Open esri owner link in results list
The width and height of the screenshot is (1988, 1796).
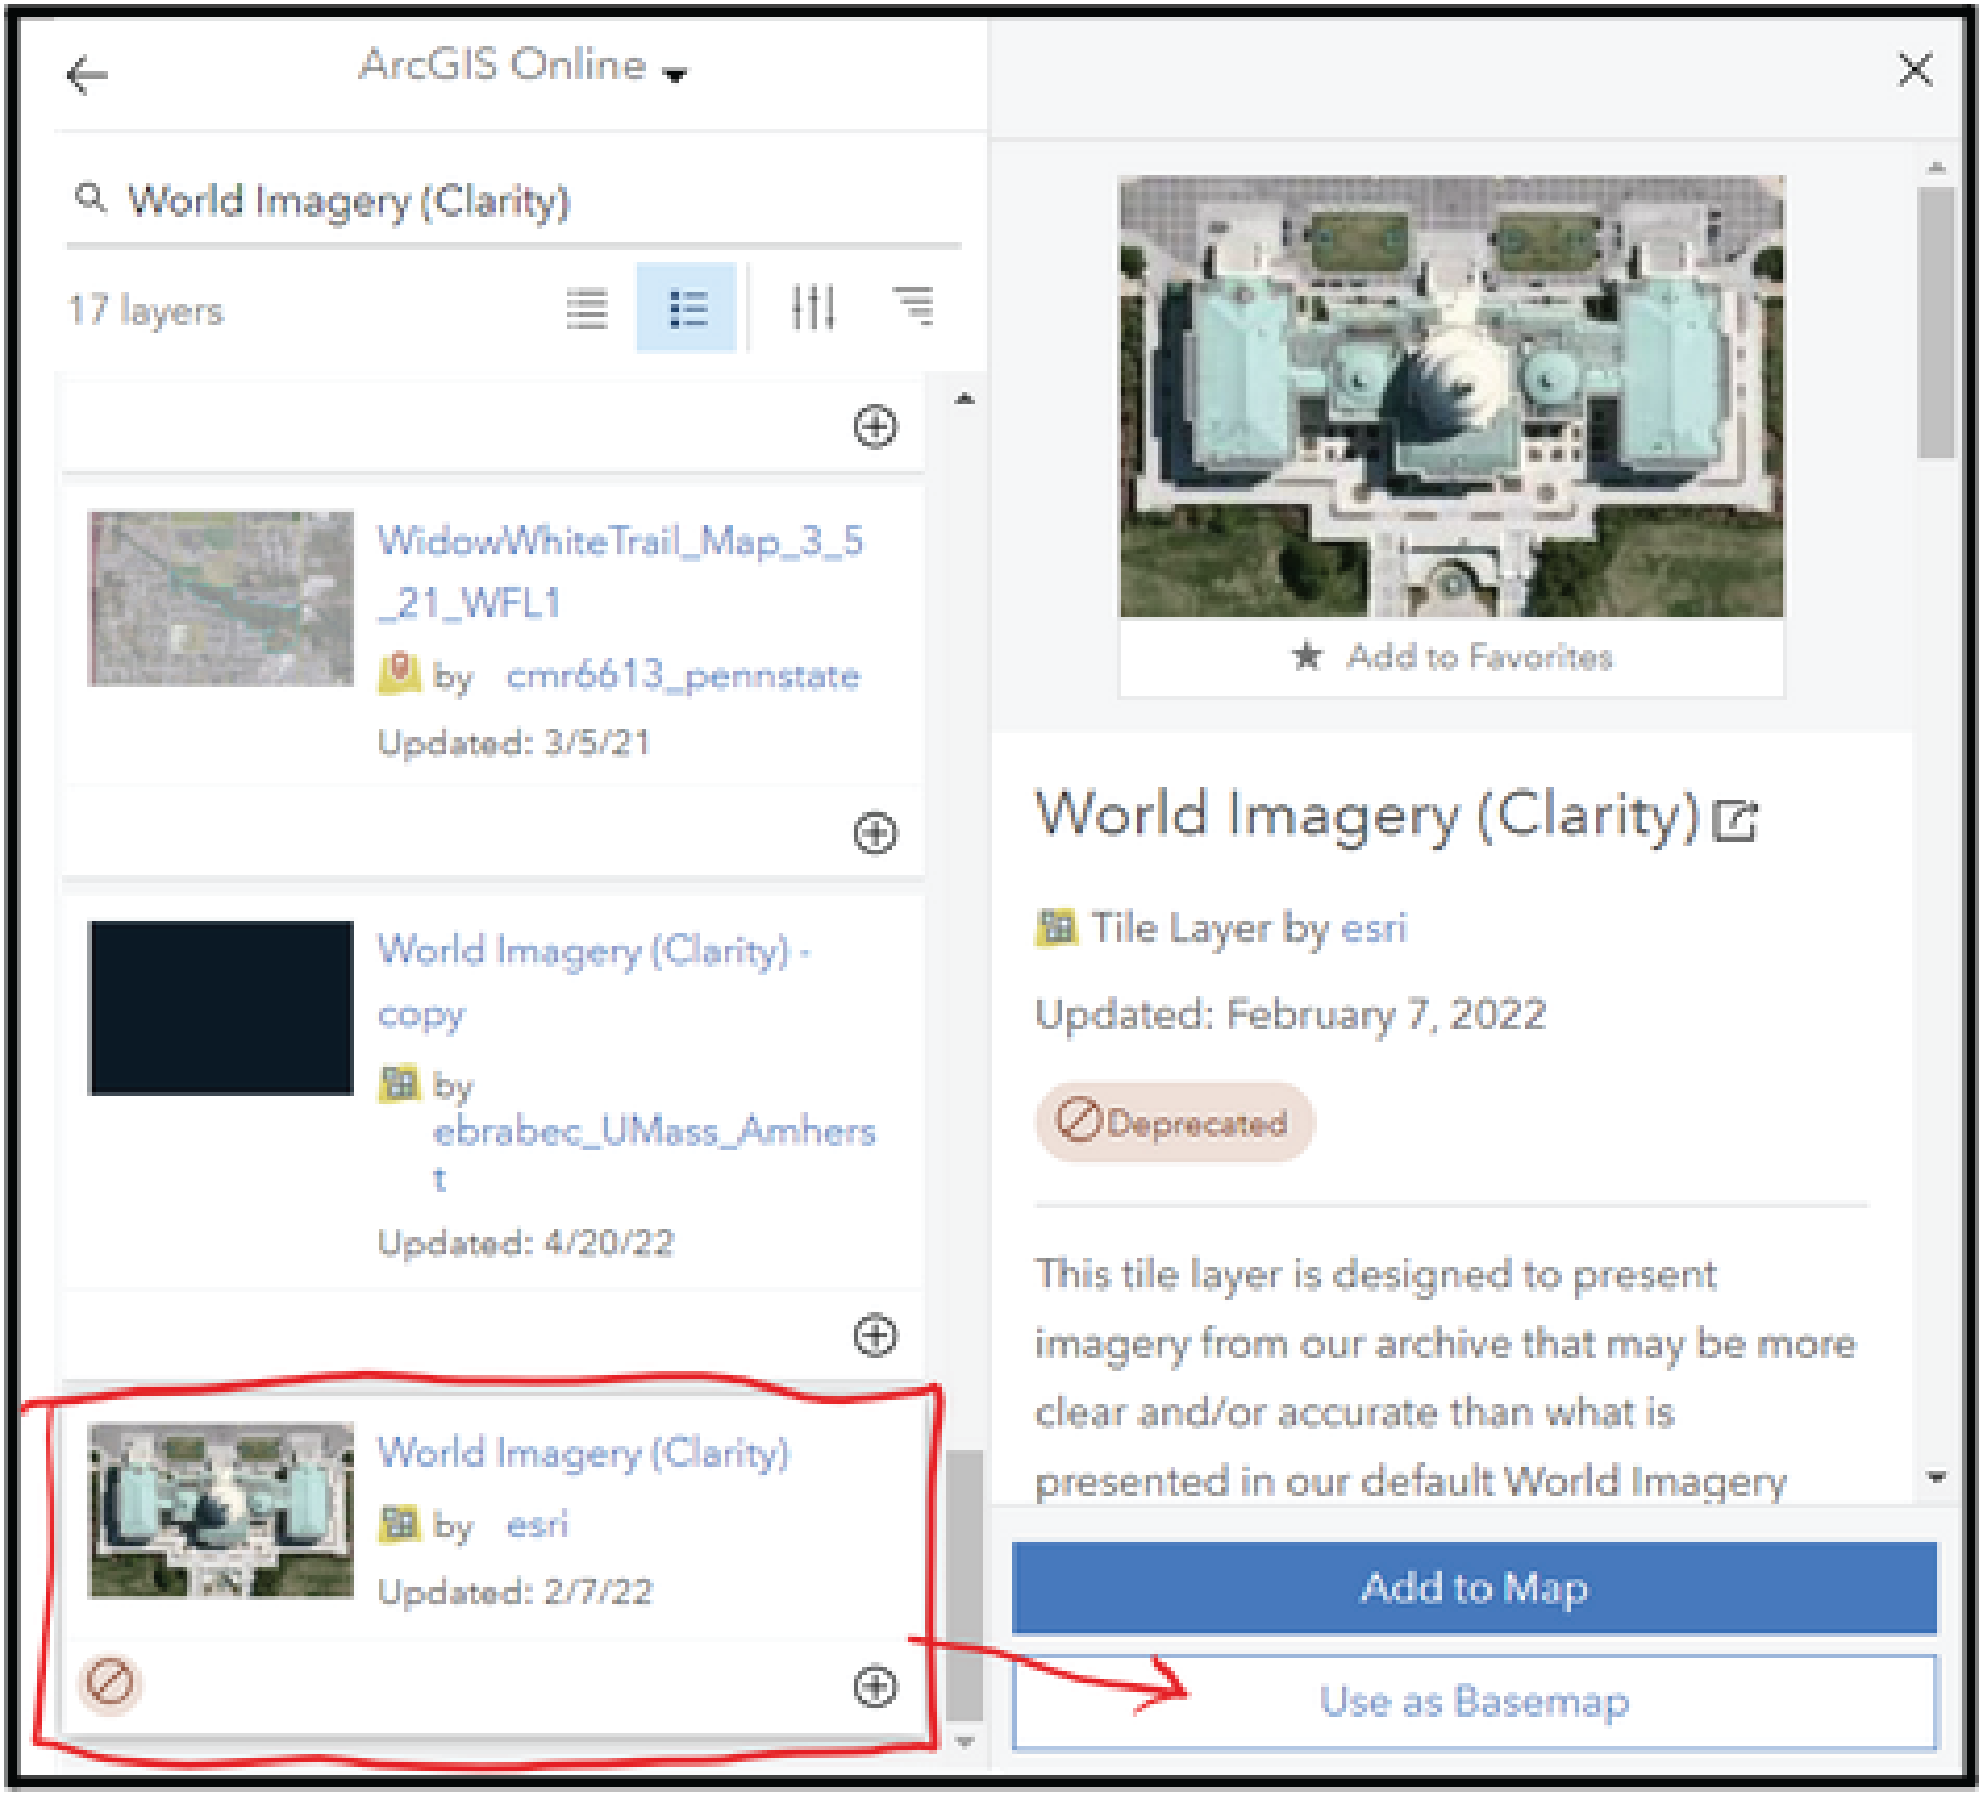click(537, 1524)
